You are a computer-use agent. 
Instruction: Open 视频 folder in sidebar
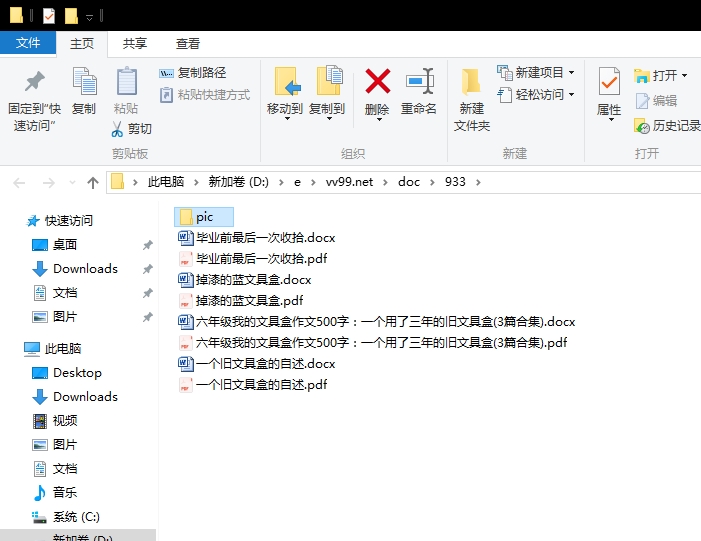click(x=55, y=421)
